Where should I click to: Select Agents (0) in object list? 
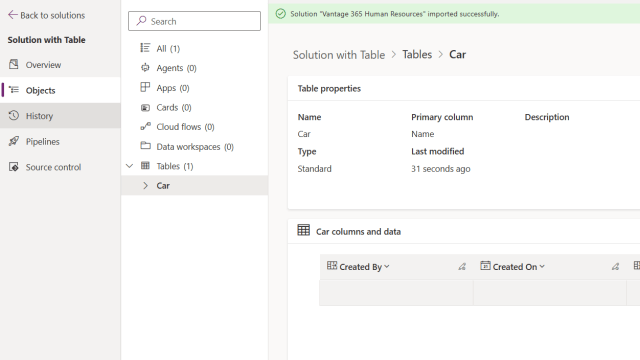click(195, 68)
